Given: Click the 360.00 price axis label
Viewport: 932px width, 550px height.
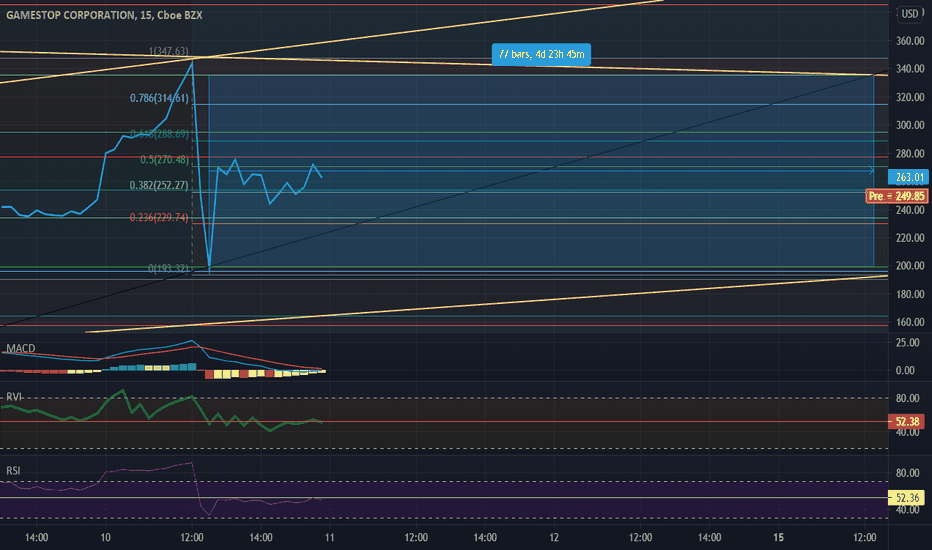Looking at the screenshot, I should (910, 41).
